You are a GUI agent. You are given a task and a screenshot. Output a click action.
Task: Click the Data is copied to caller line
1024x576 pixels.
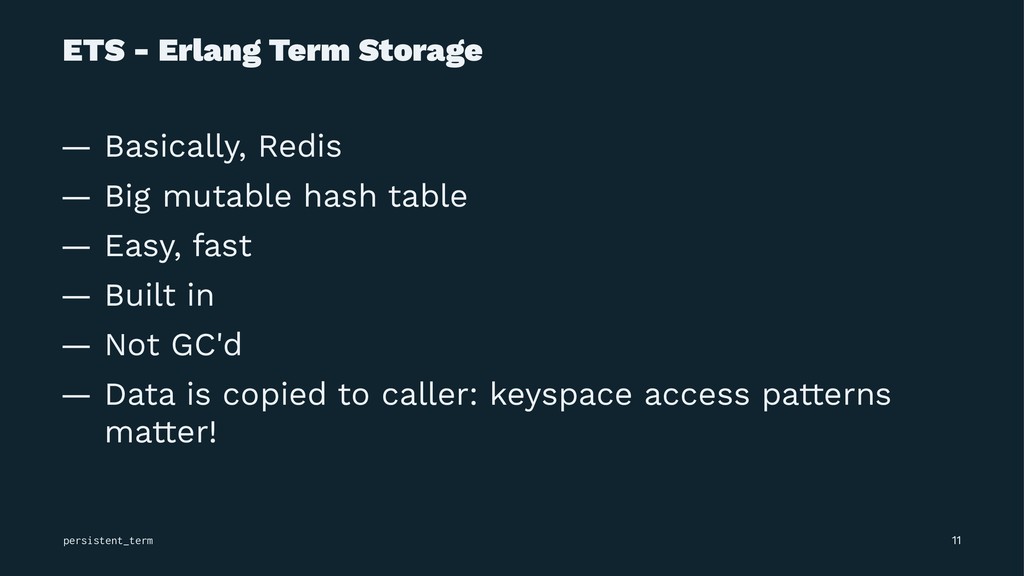pyautogui.click(x=498, y=394)
